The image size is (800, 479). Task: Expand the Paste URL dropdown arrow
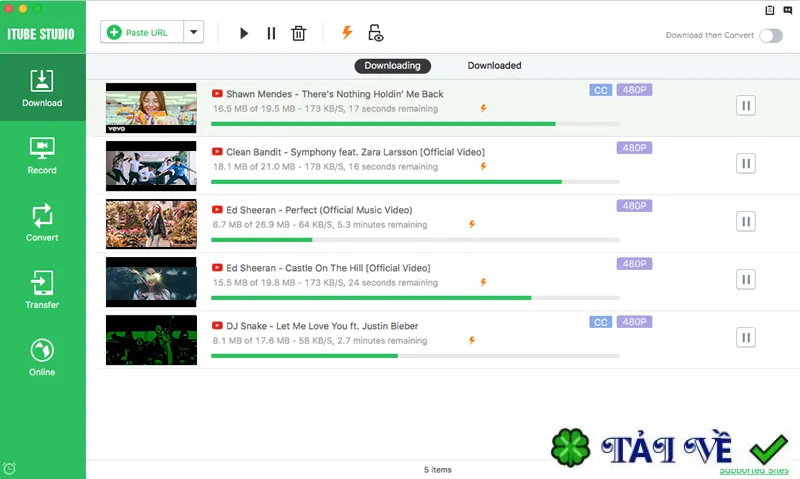(193, 32)
